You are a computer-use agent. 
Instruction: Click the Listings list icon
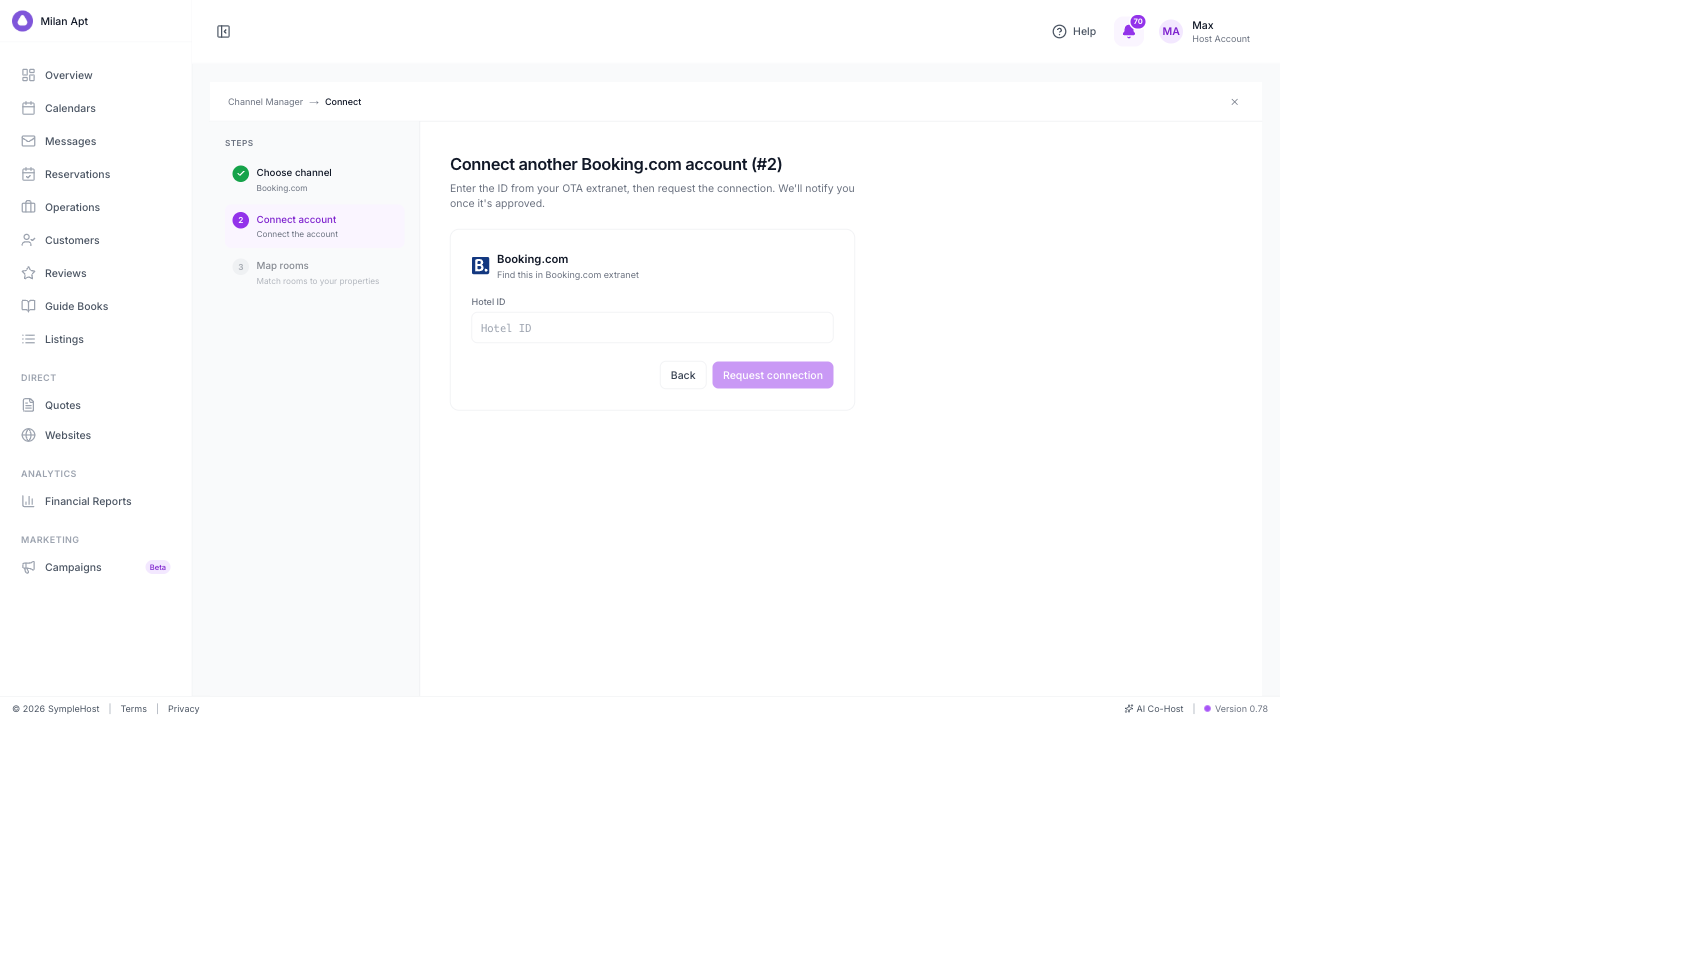(x=28, y=339)
